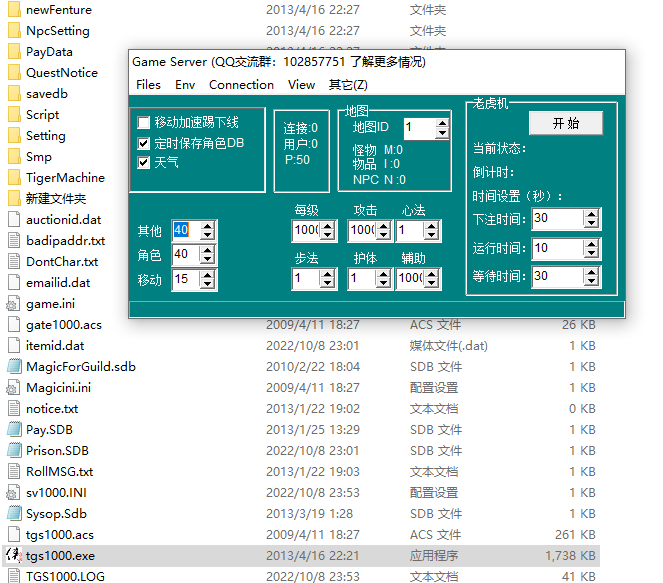Image resolution: width=663 pixels, height=583 pixels.
Task: Decrease the 等待时间 spinner value
Action: point(591,281)
